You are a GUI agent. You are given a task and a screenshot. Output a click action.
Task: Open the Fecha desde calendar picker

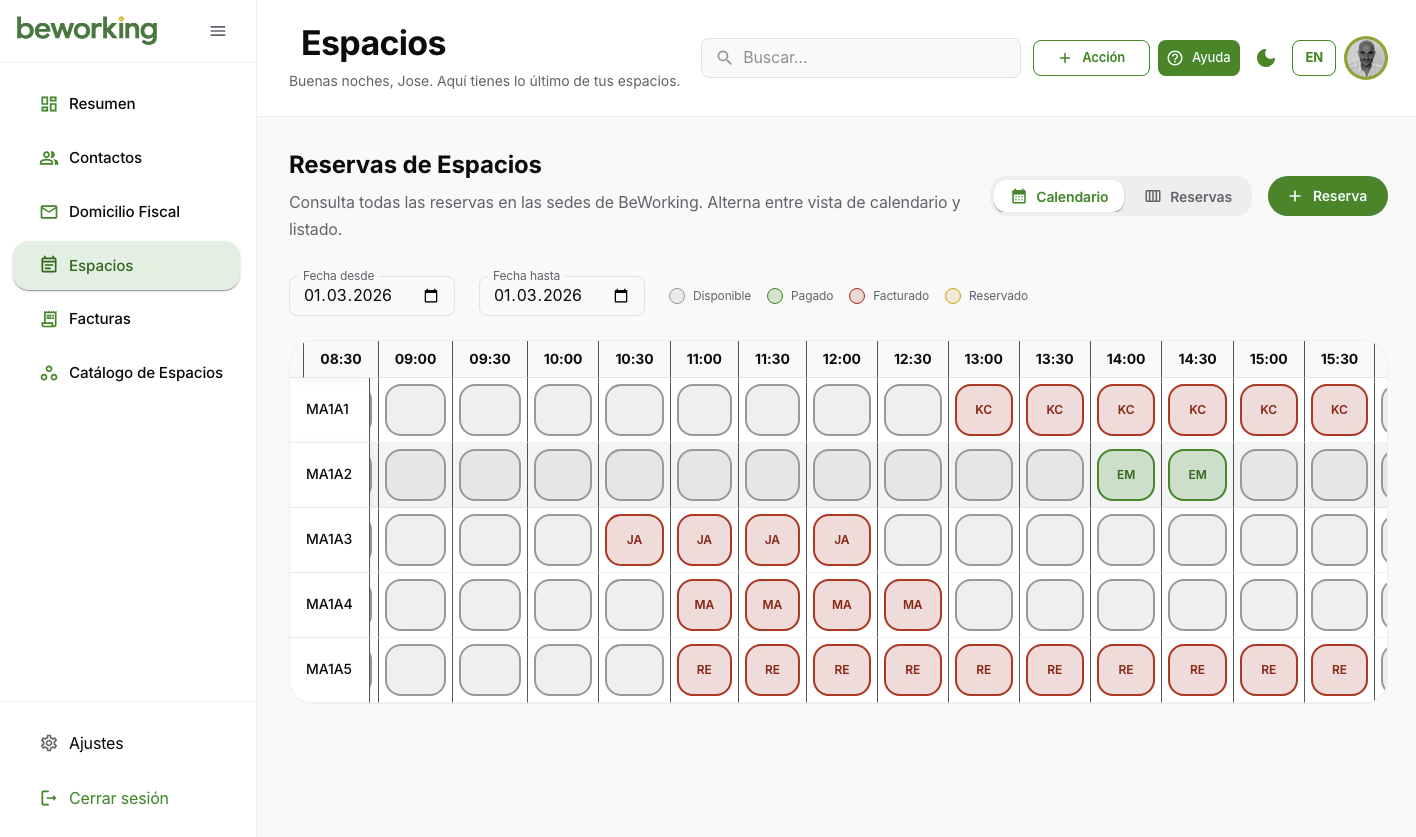click(431, 295)
